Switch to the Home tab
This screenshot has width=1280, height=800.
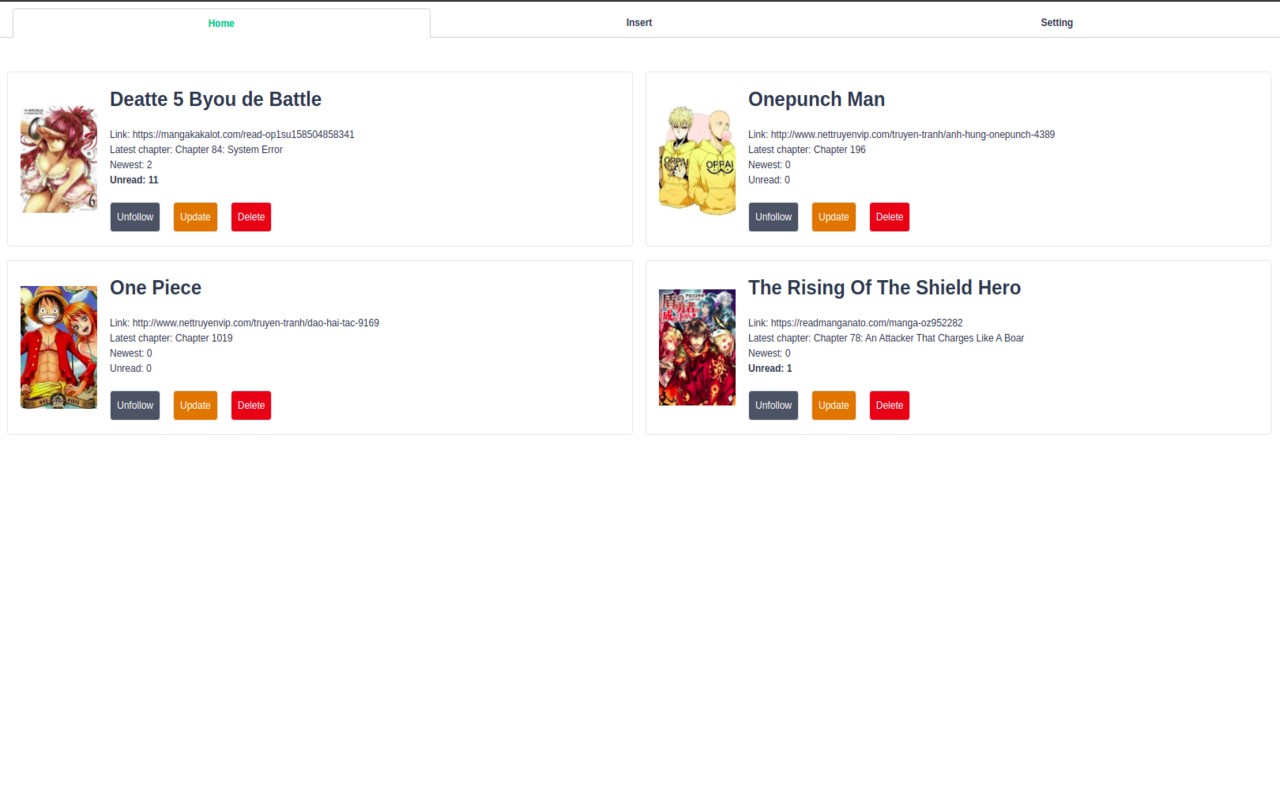[221, 23]
